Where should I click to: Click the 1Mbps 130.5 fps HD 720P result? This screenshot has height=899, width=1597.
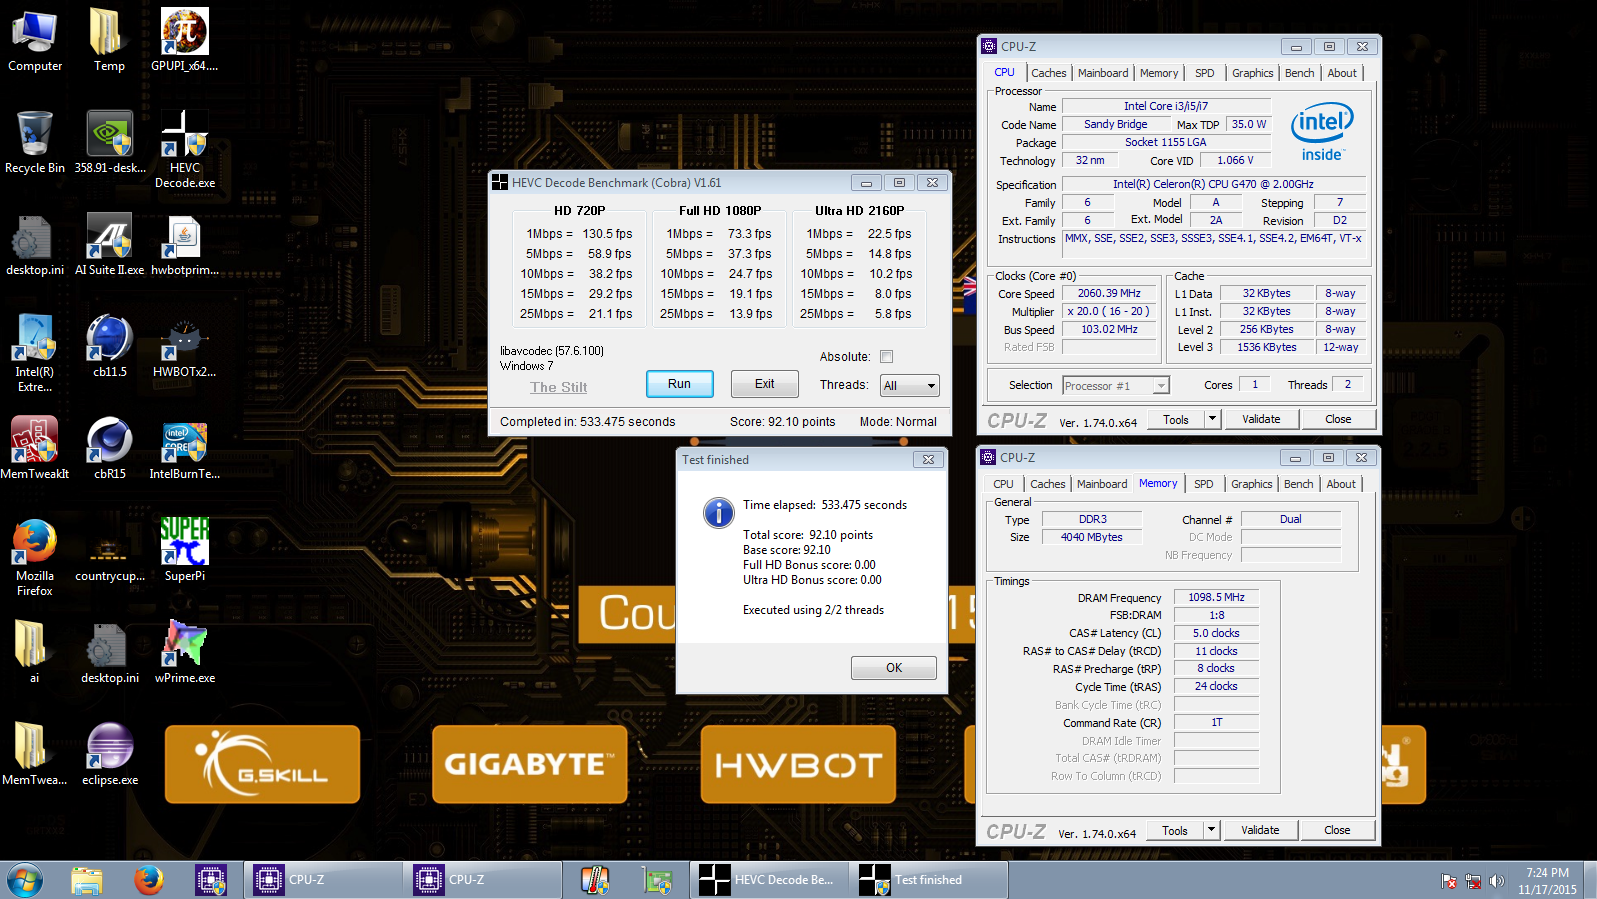(x=579, y=234)
